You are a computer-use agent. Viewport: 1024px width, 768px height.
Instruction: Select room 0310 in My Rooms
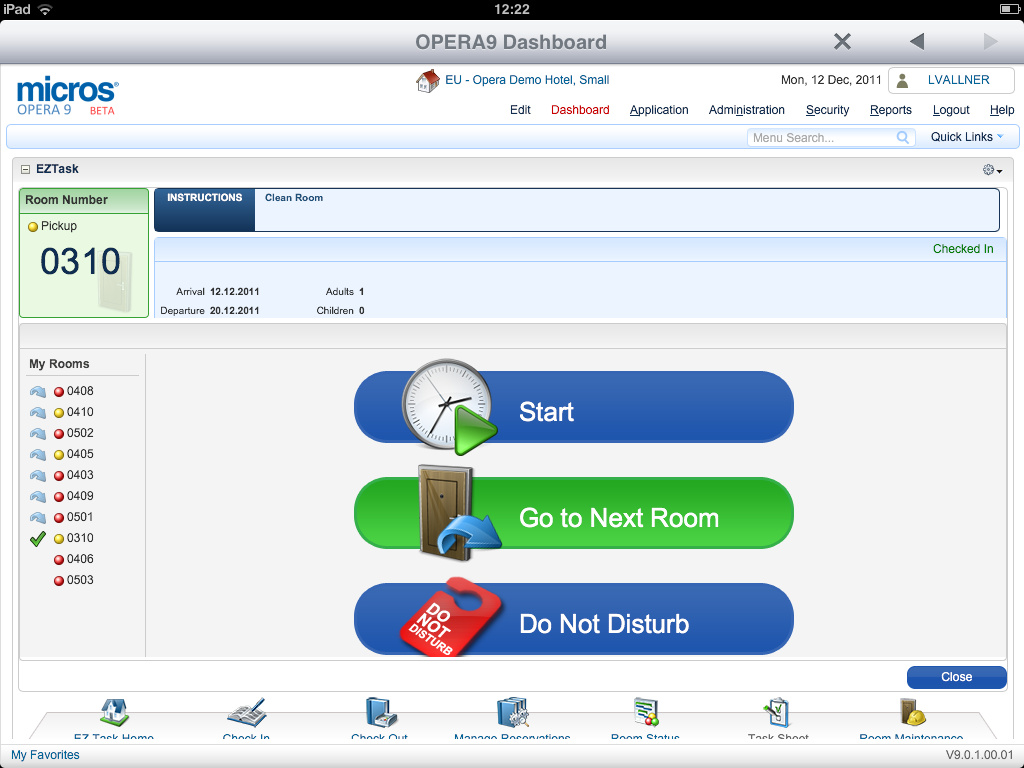pos(80,537)
